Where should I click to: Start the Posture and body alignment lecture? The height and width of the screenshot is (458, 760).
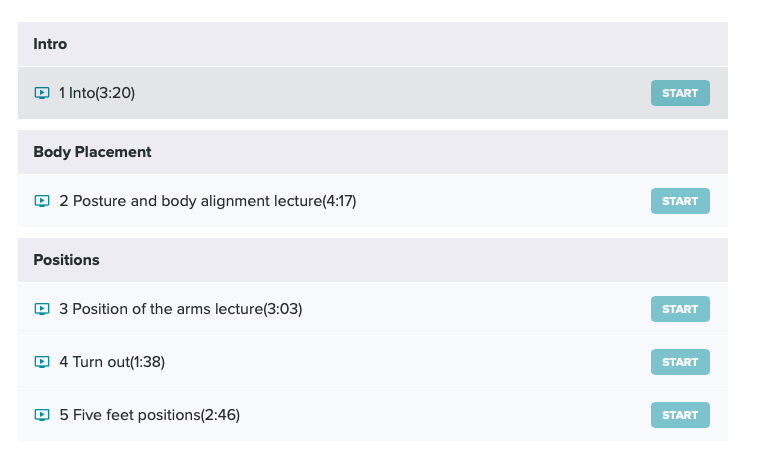(680, 201)
